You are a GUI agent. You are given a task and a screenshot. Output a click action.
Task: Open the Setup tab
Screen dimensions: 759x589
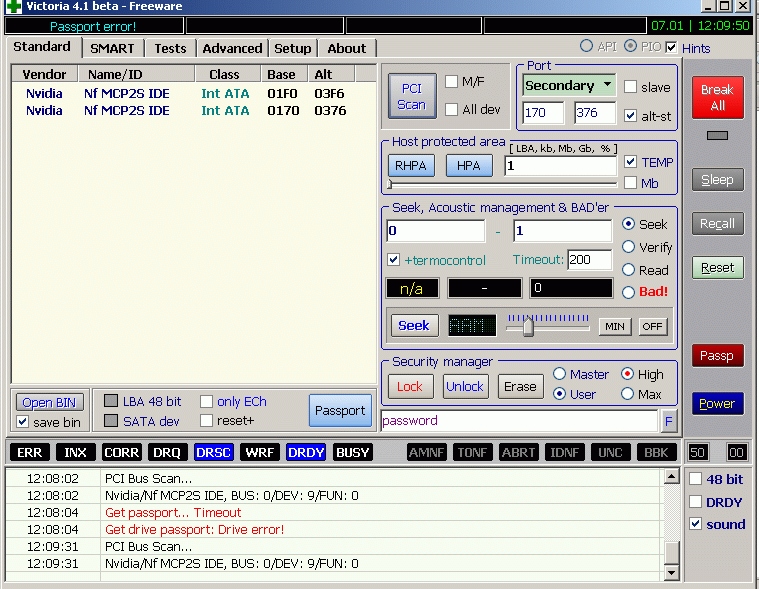292,48
